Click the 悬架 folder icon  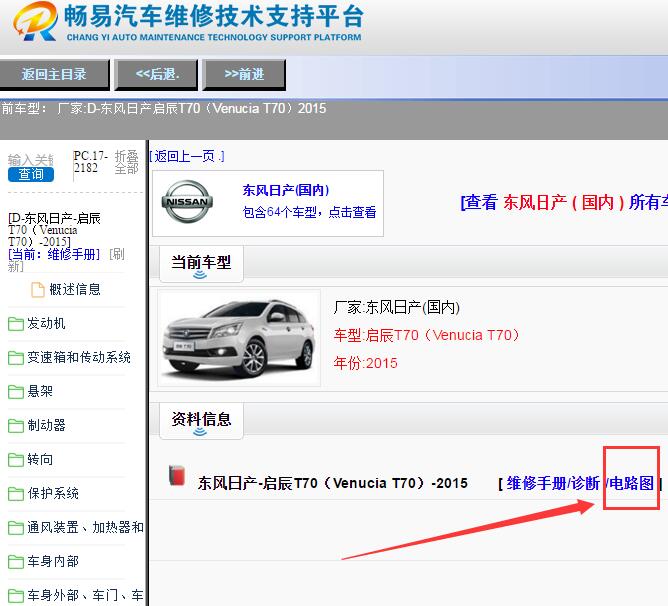[x=16, y=391]
